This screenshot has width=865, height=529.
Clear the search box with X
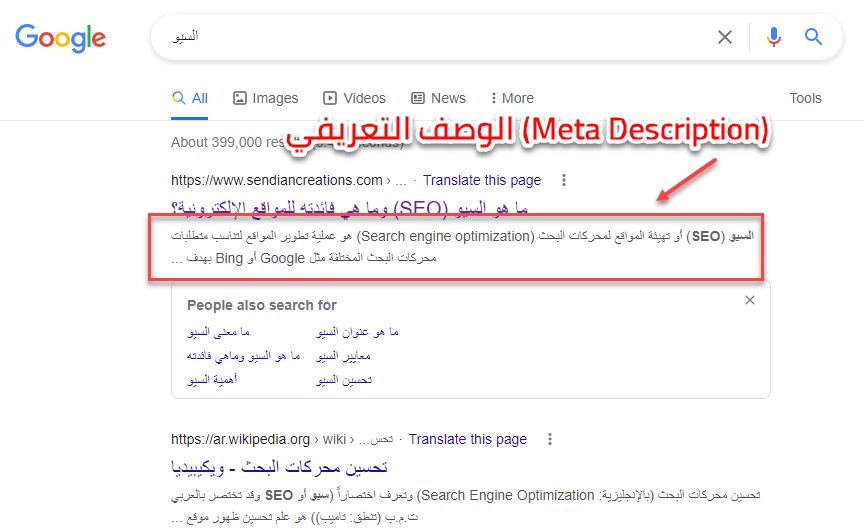coord(724,37)
